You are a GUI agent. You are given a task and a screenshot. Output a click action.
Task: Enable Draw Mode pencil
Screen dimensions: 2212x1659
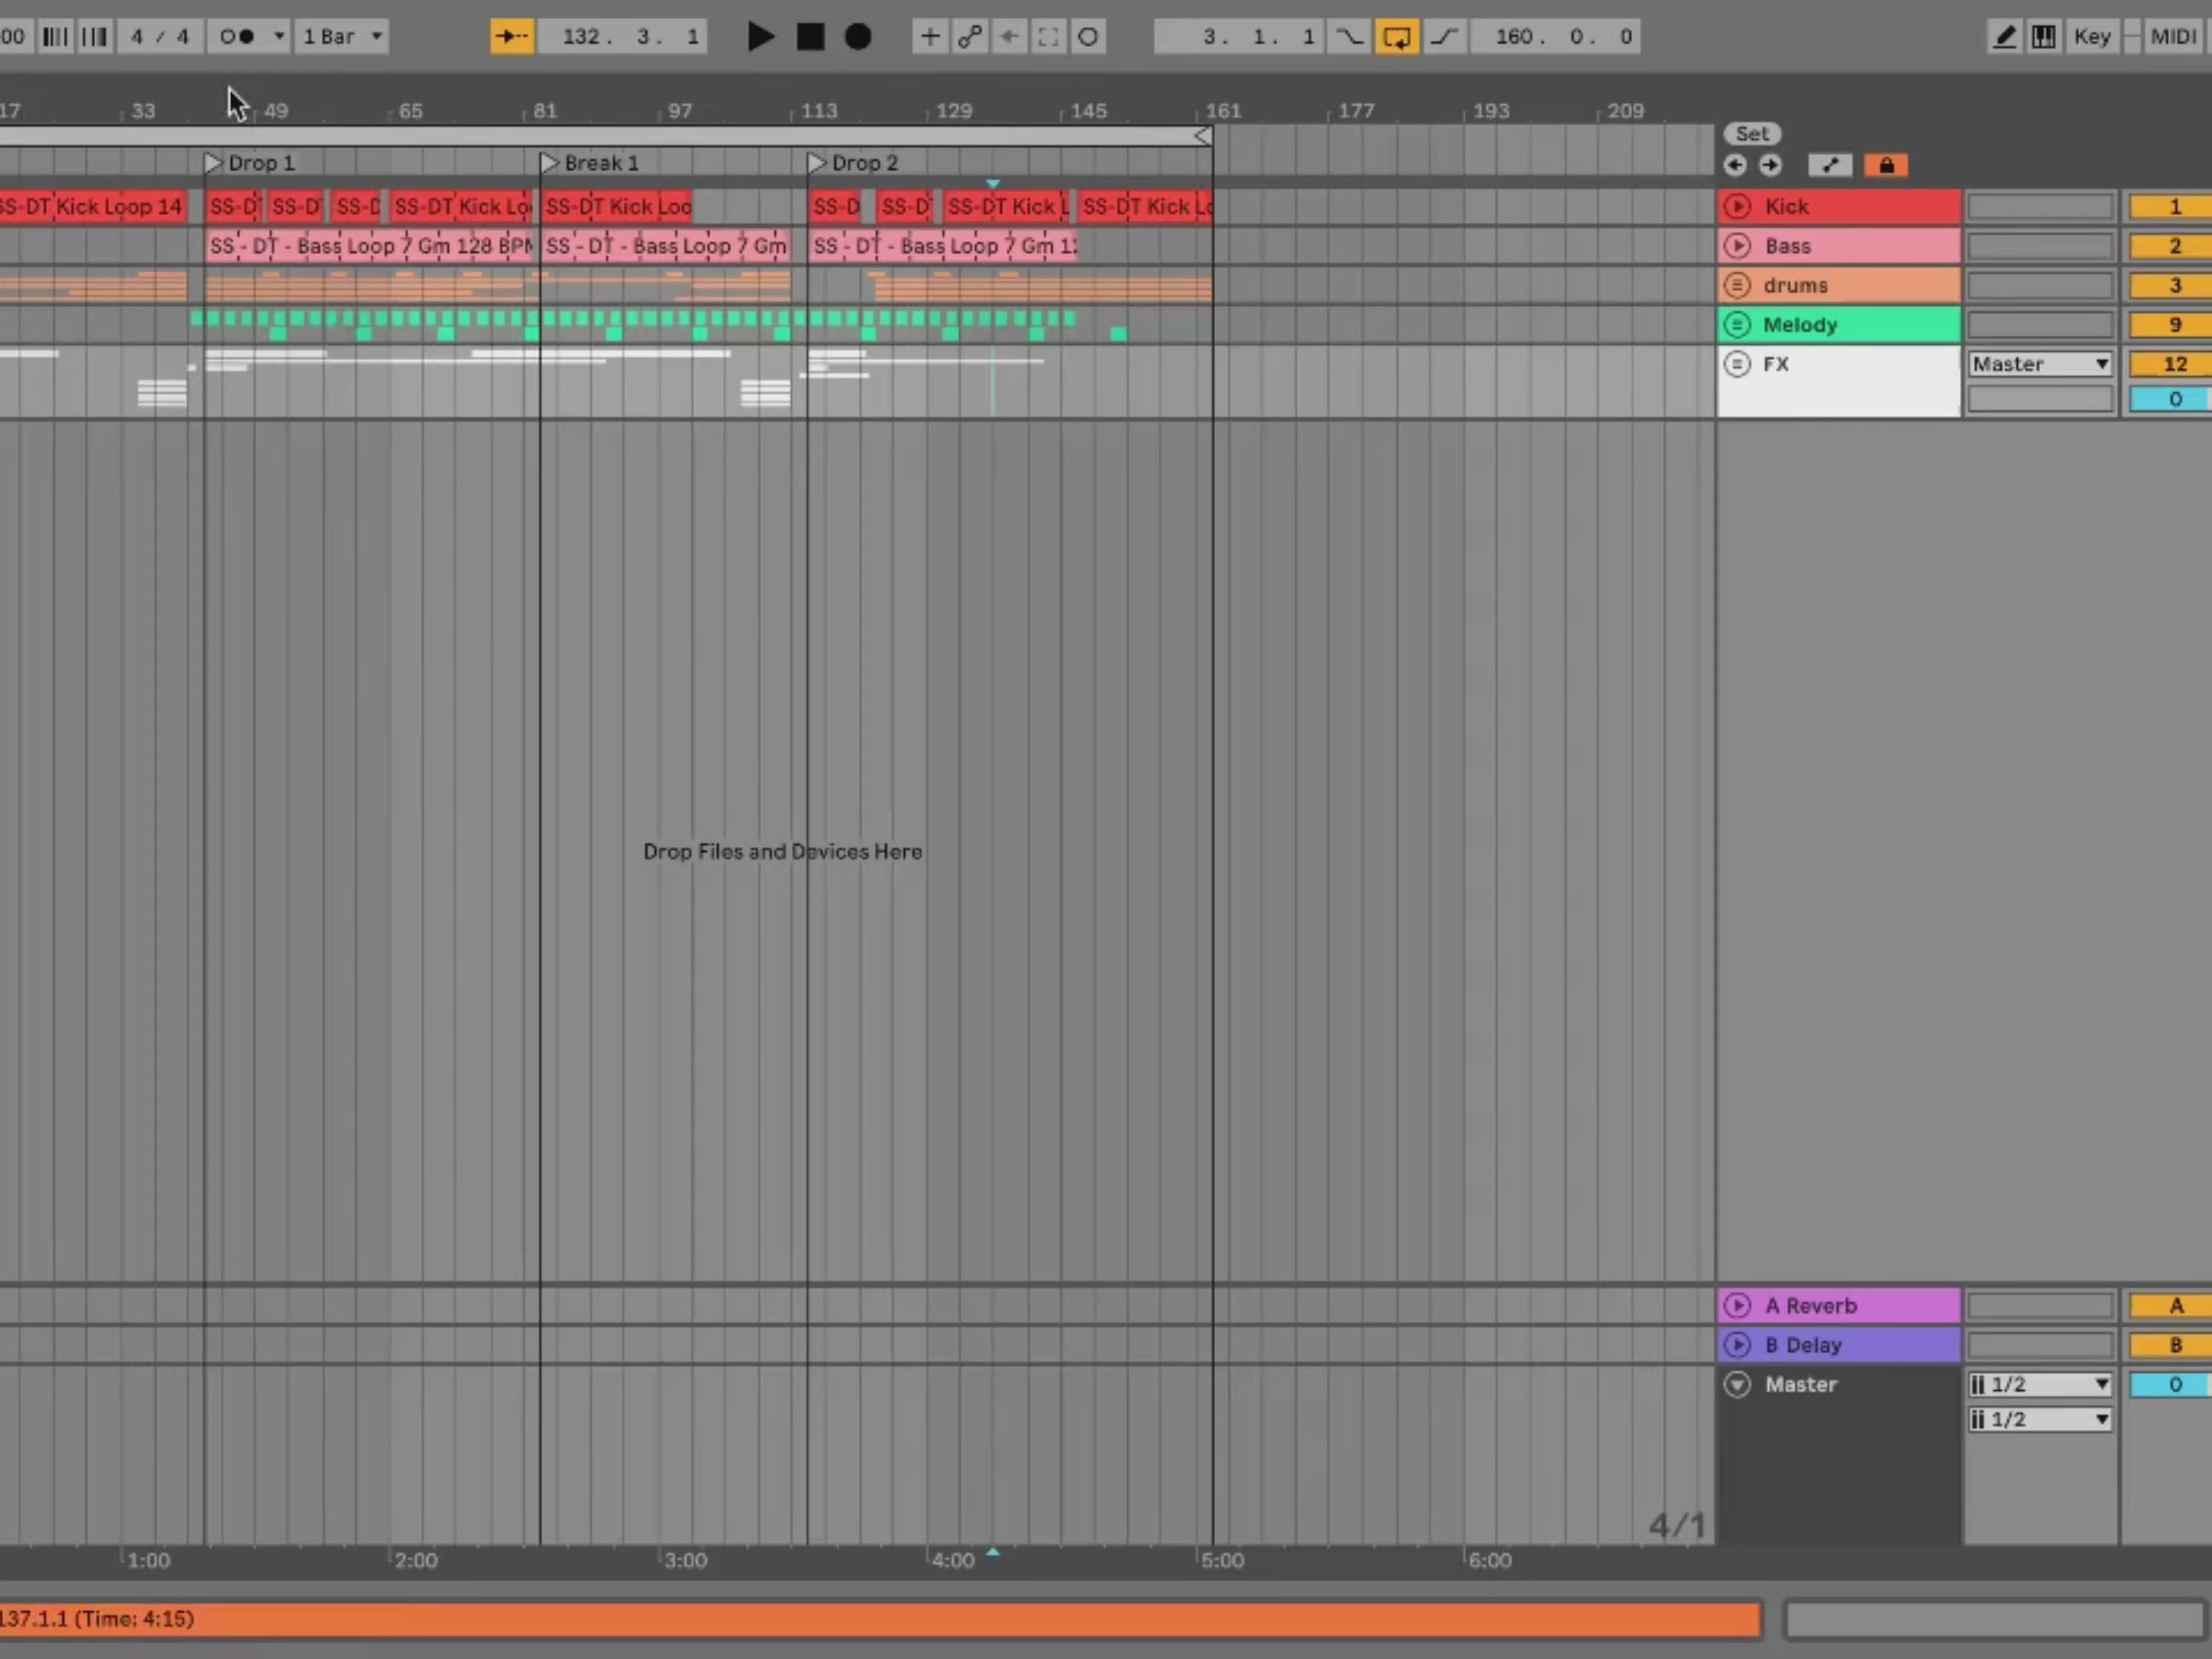(x=2003, y=37)
